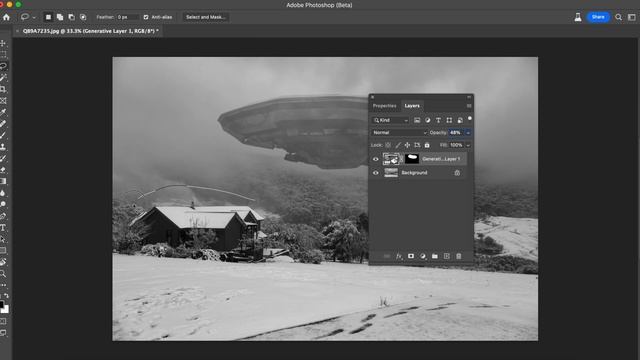The height and width of the screenshot is (360, 640).
Task: Select the Dodge tool
Action: [3, 204]
